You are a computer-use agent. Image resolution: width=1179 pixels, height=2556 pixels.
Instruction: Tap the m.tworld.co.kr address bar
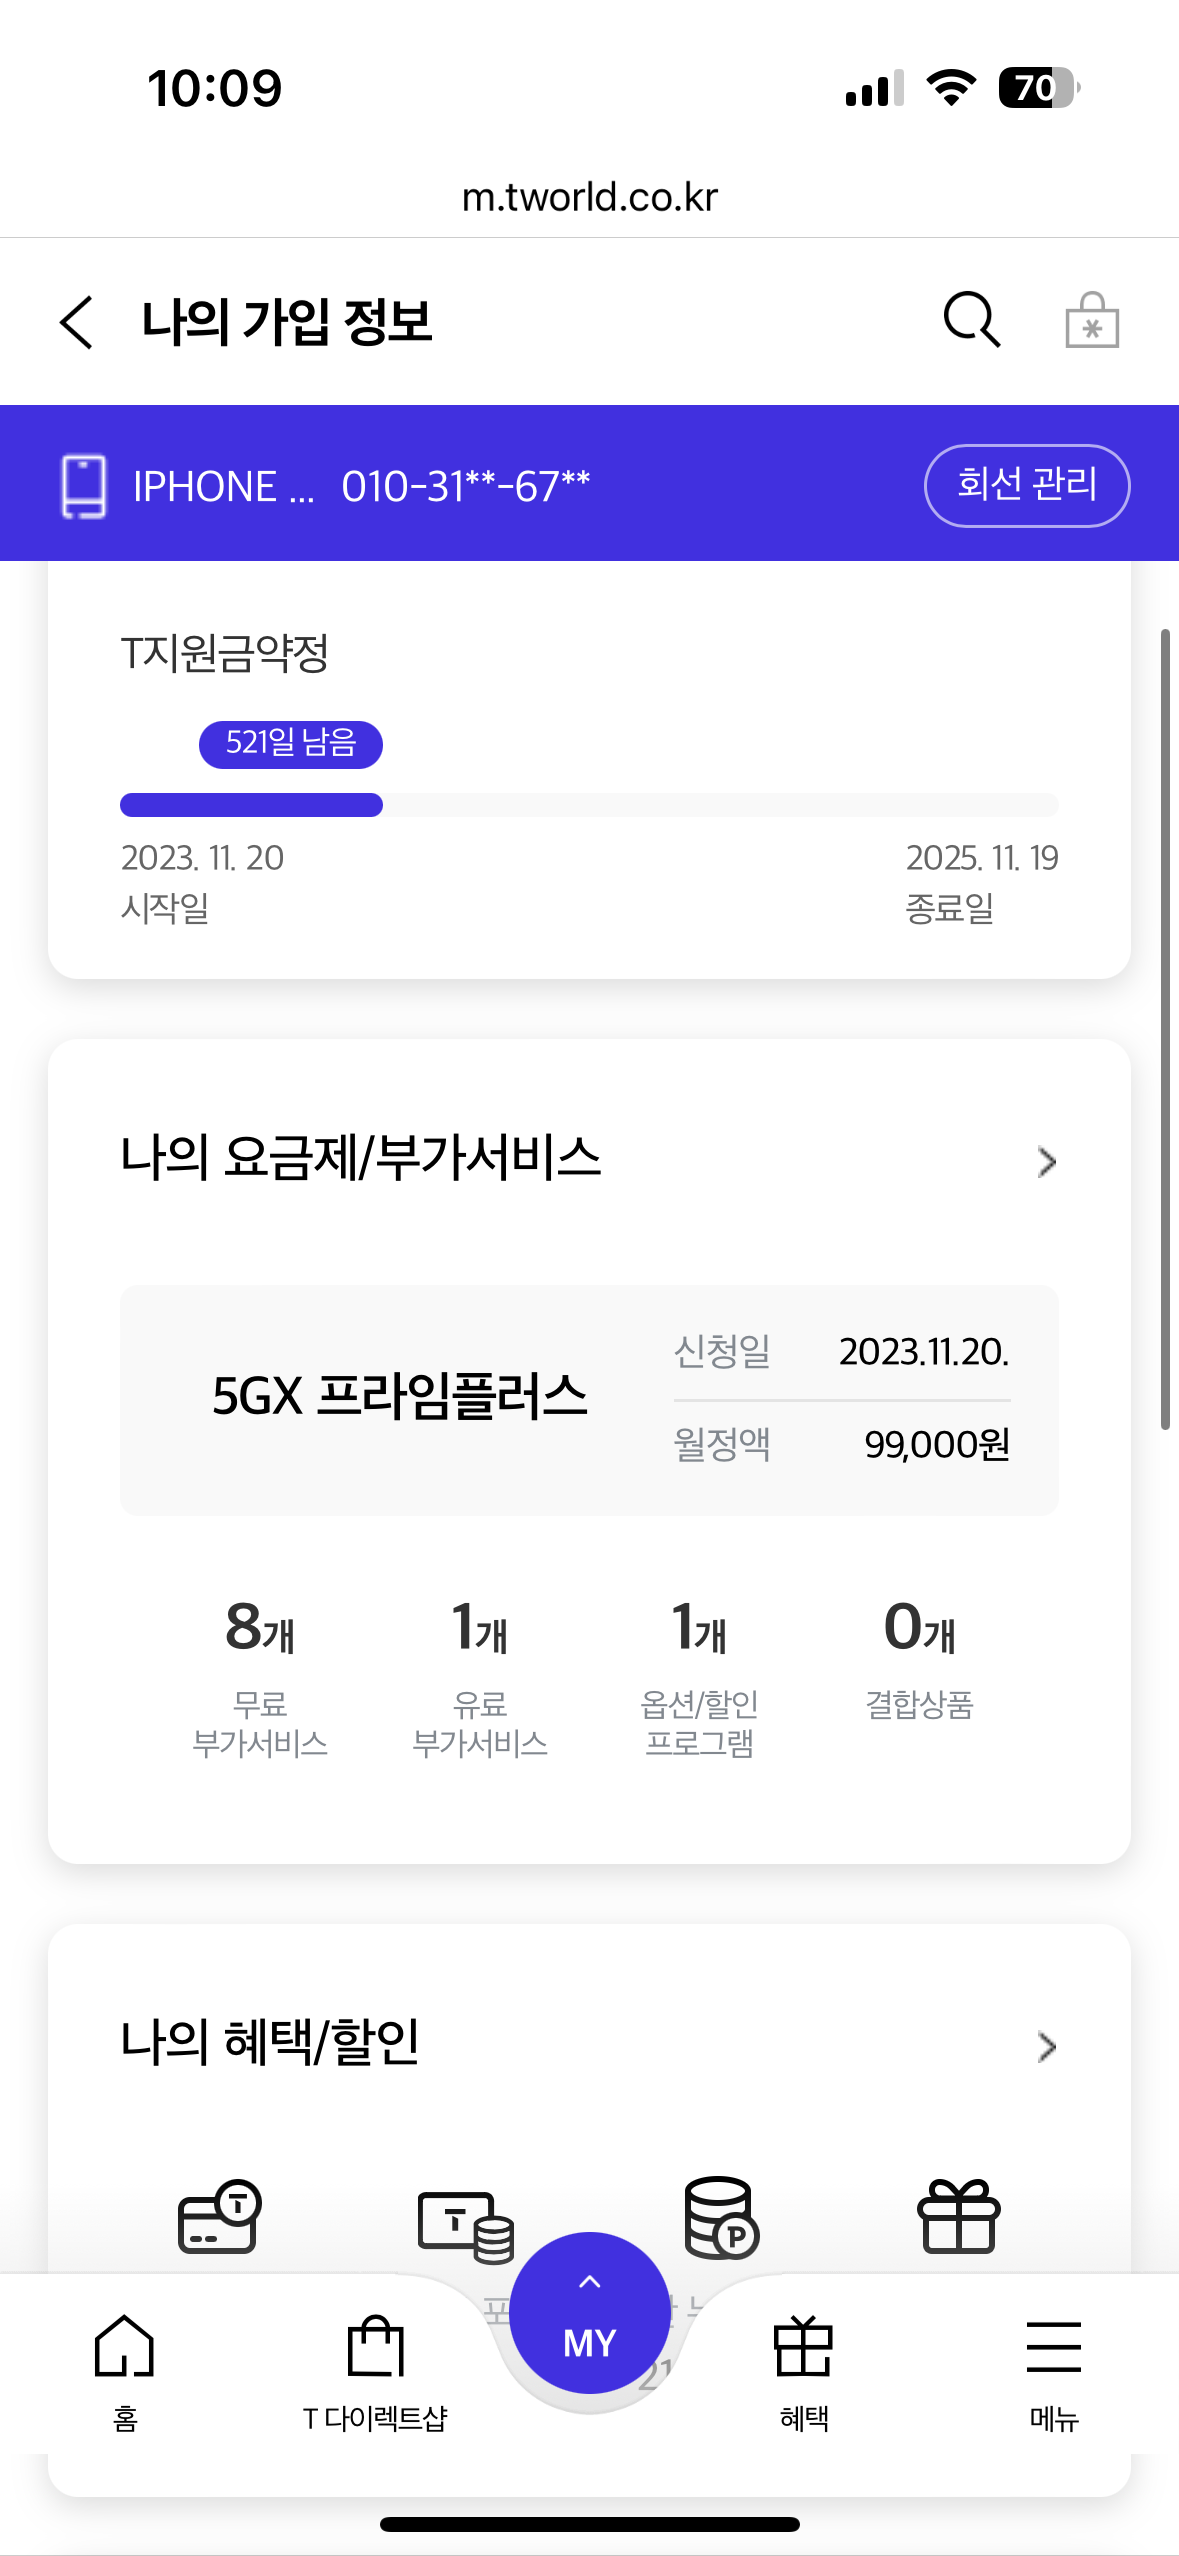[x=589, y=197]
